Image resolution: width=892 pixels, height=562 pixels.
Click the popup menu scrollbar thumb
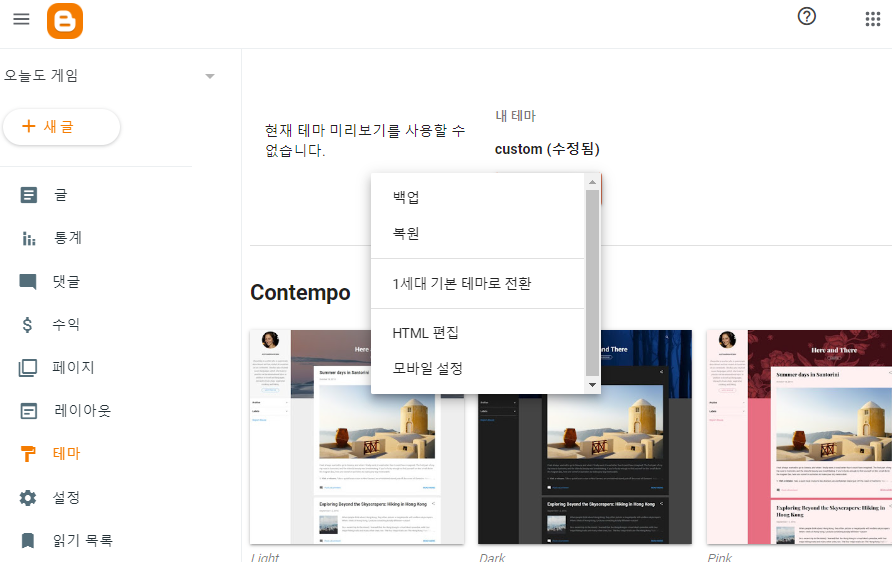pyautogui.click(x=592, y=283)
